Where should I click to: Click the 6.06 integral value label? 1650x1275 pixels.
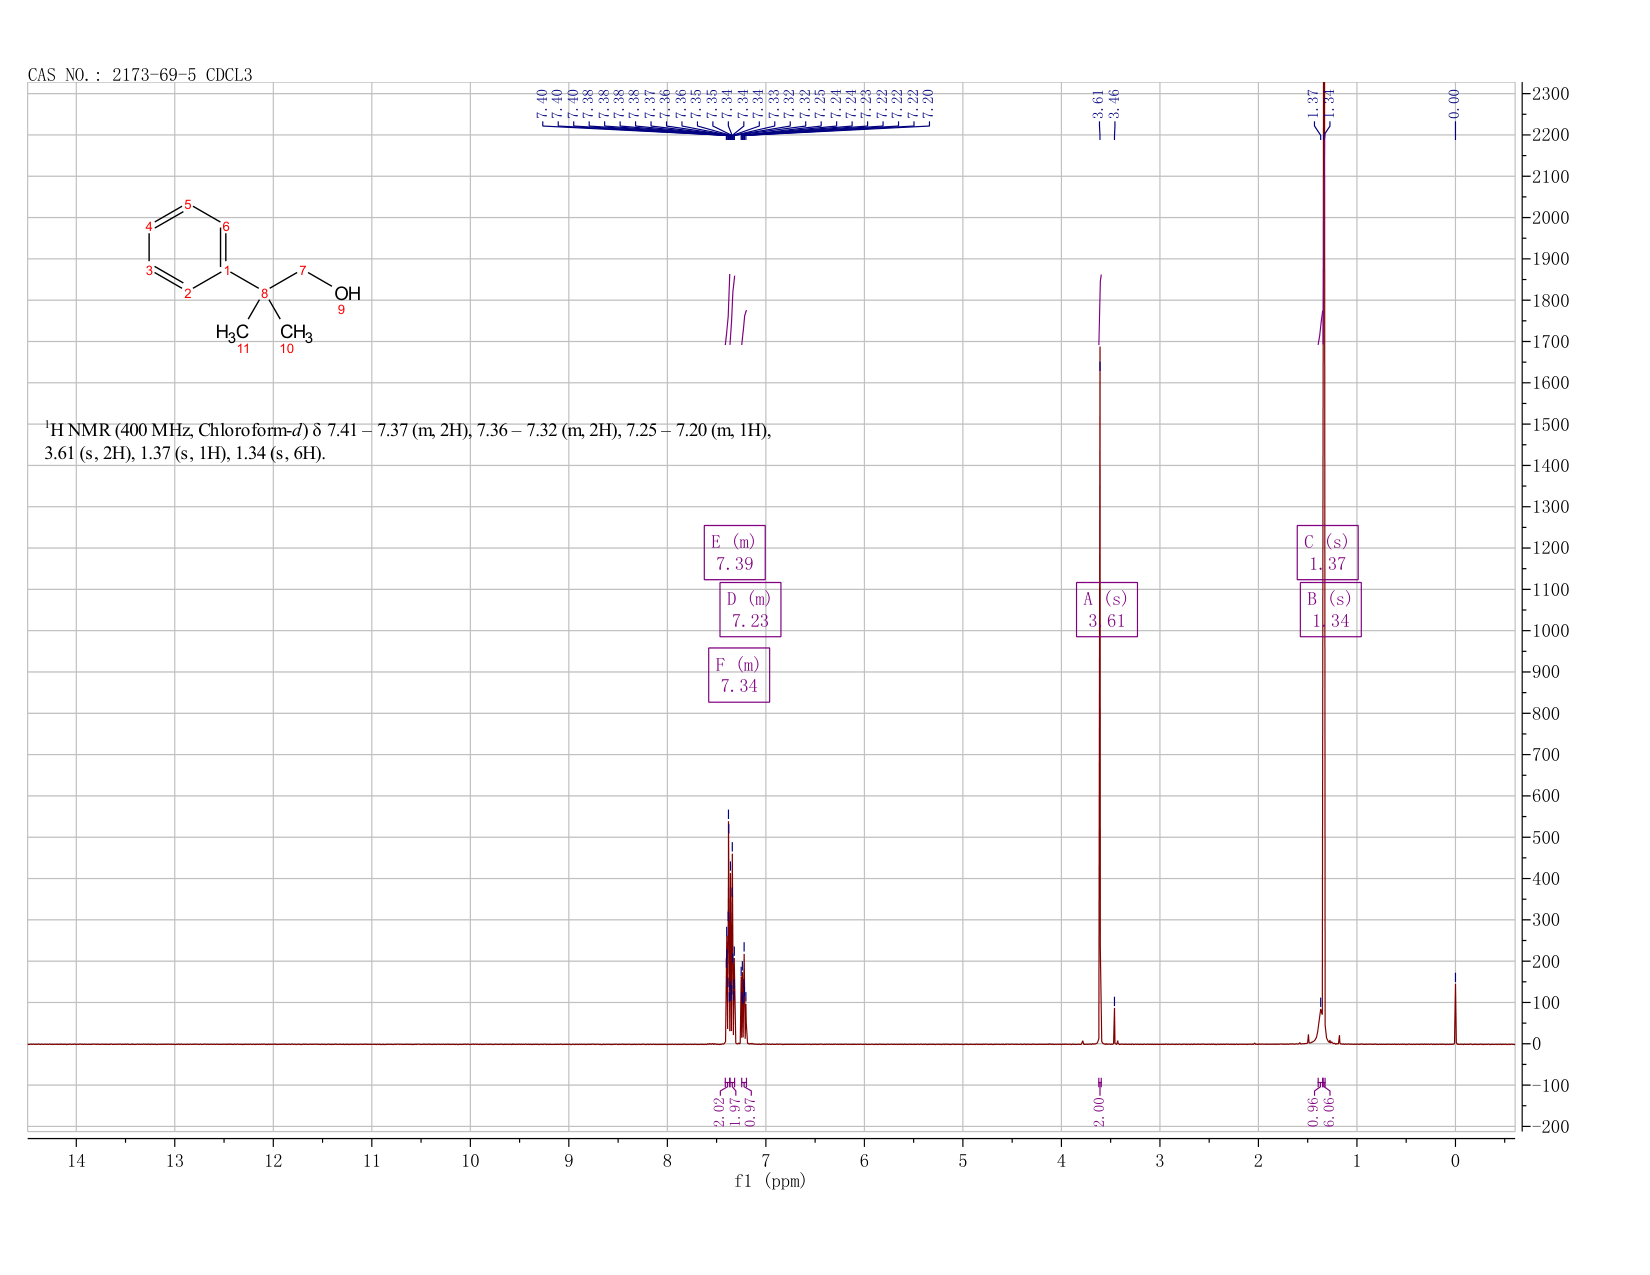click(1329, 1111)
